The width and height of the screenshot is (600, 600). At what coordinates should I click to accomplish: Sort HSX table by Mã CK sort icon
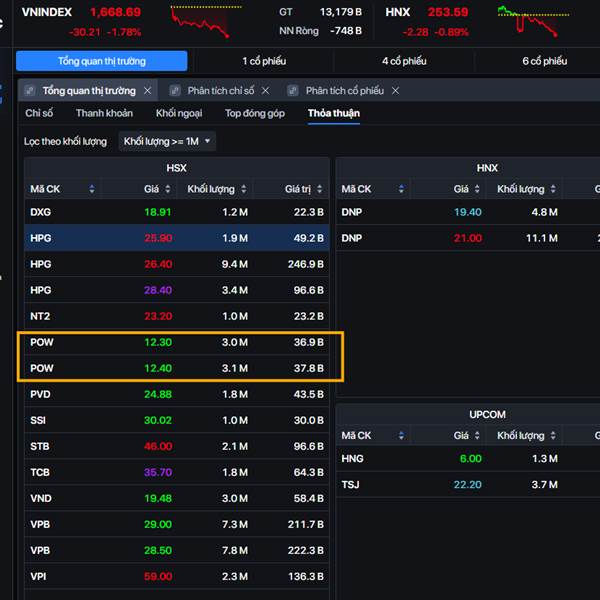coord(92,189)
